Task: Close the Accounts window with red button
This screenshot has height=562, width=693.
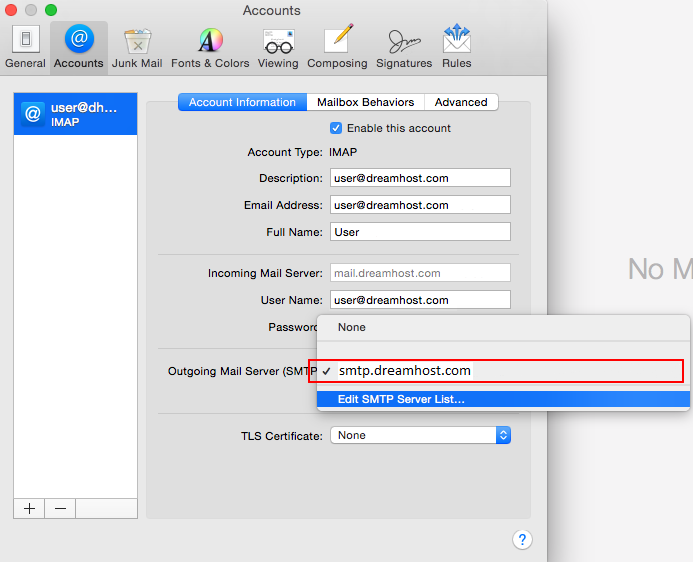Action: (x=11, y=10)
